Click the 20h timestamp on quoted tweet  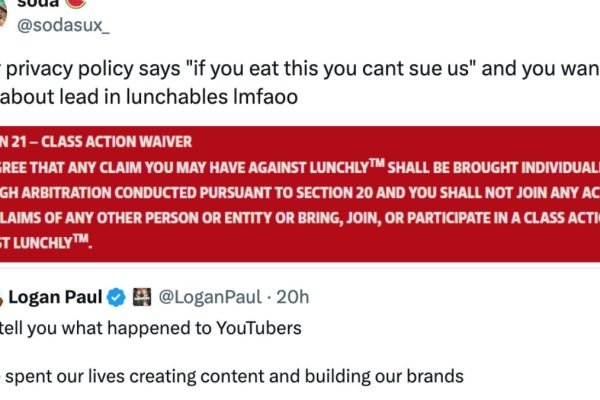[291, 297]
